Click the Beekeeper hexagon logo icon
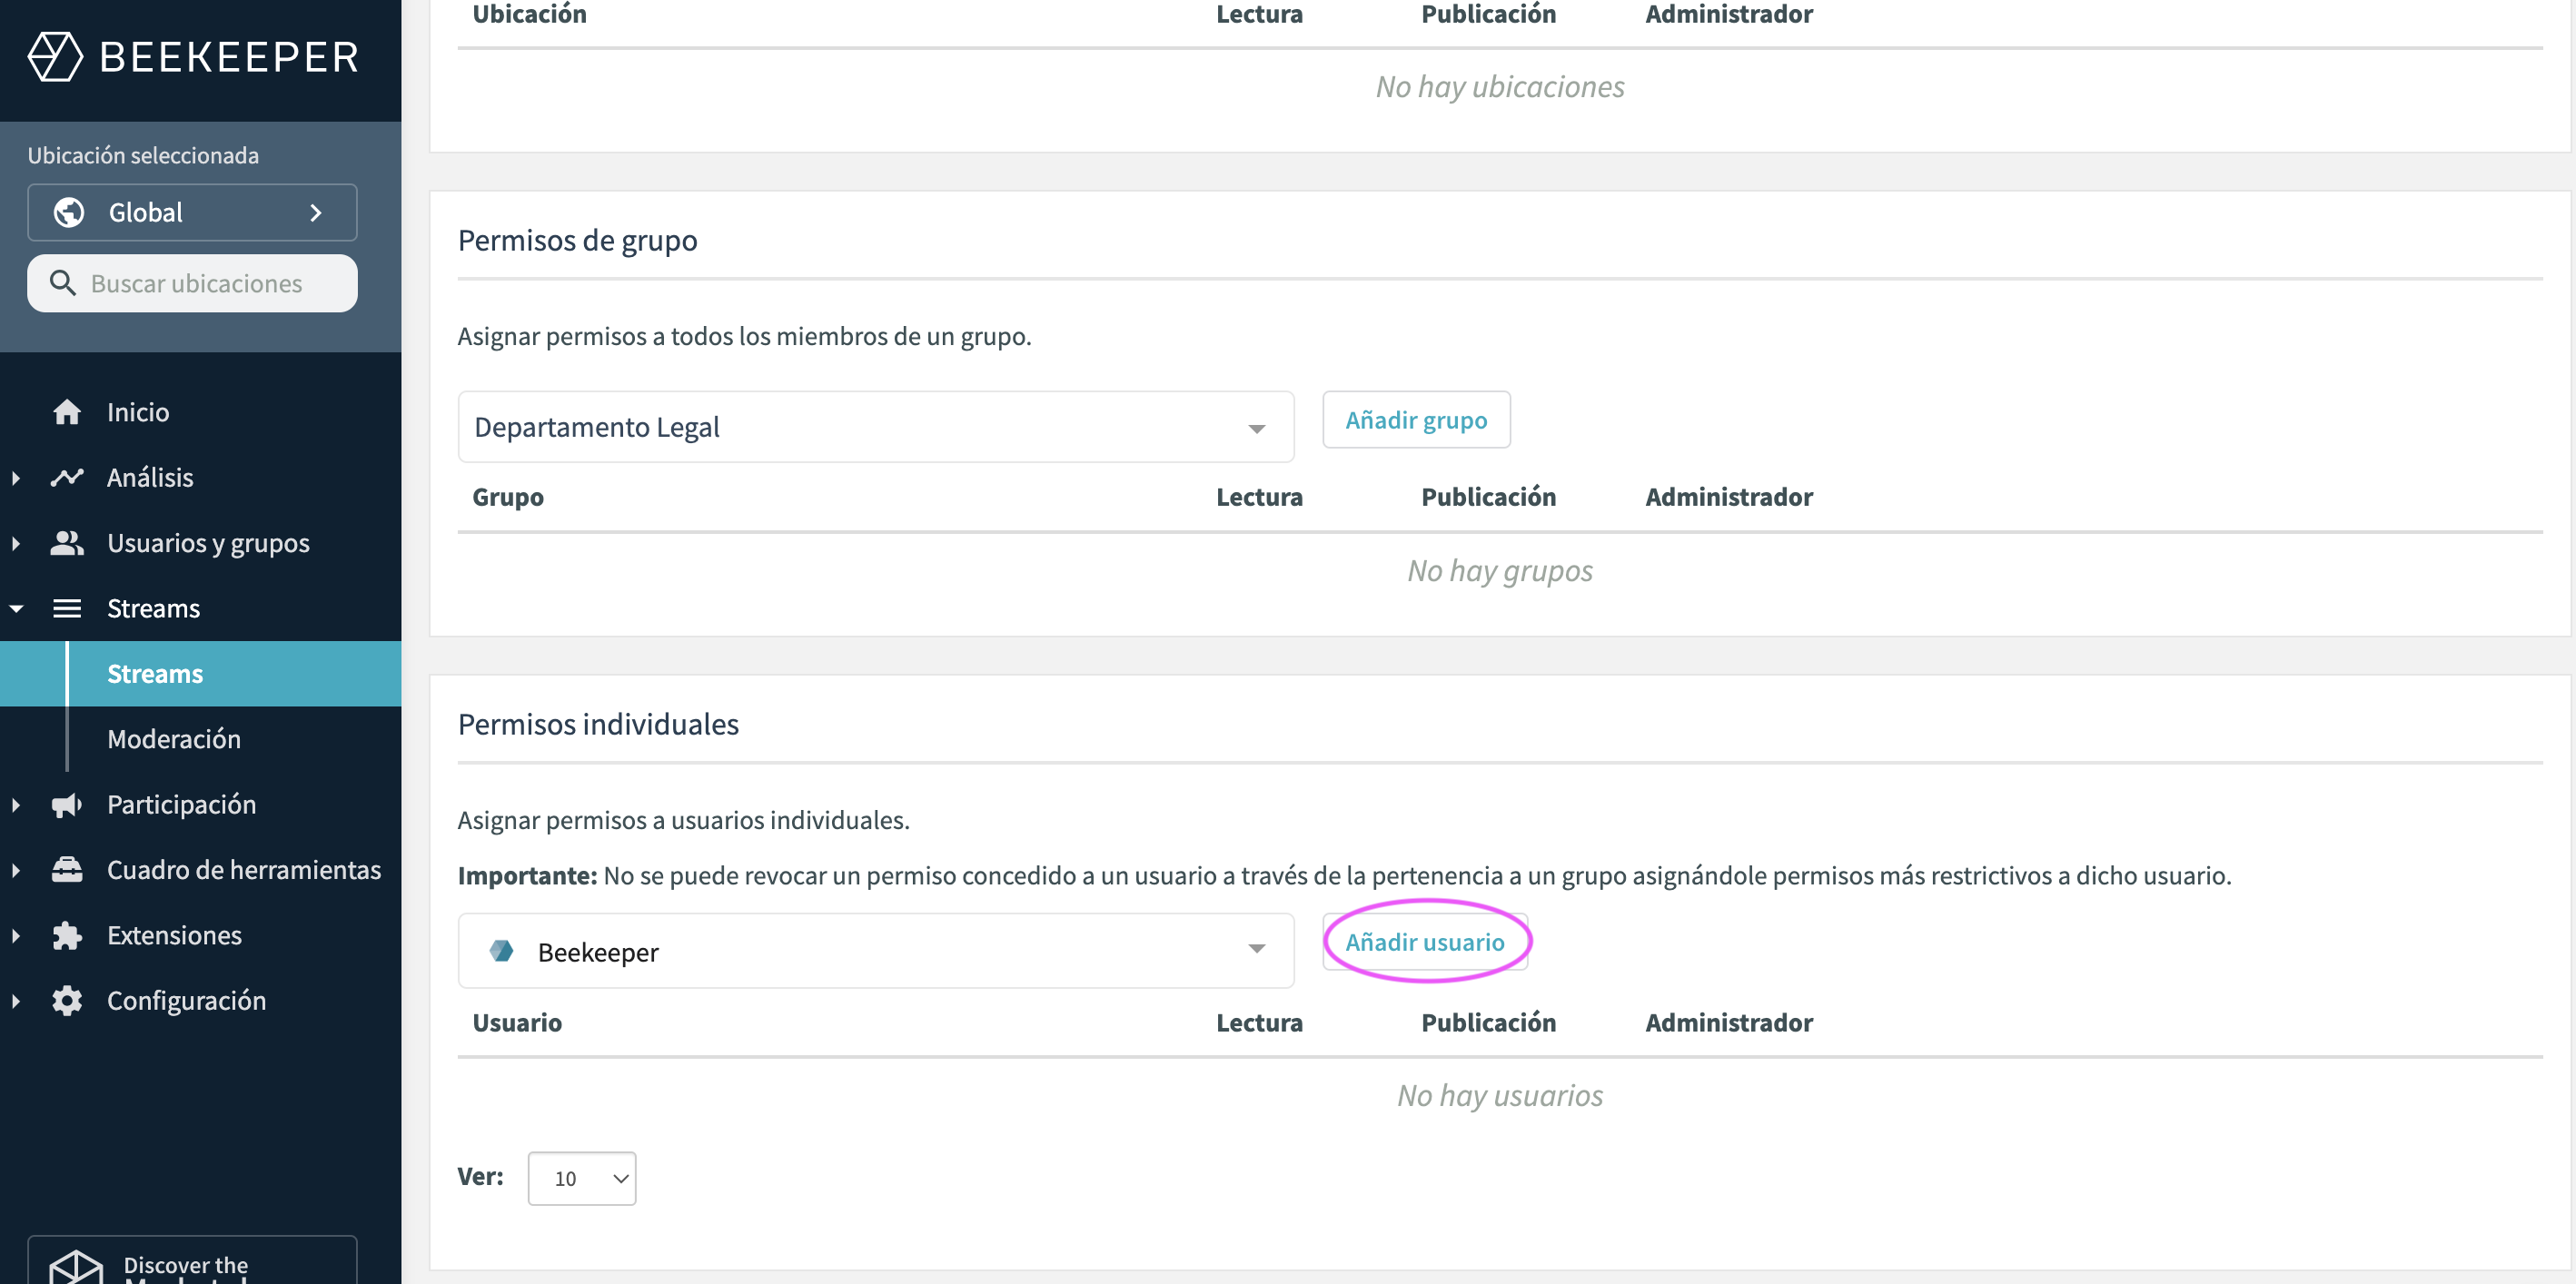Image resolution: width=2576 pixels, height=1284 pixels. pyautogui.click(x=55, y=56)
